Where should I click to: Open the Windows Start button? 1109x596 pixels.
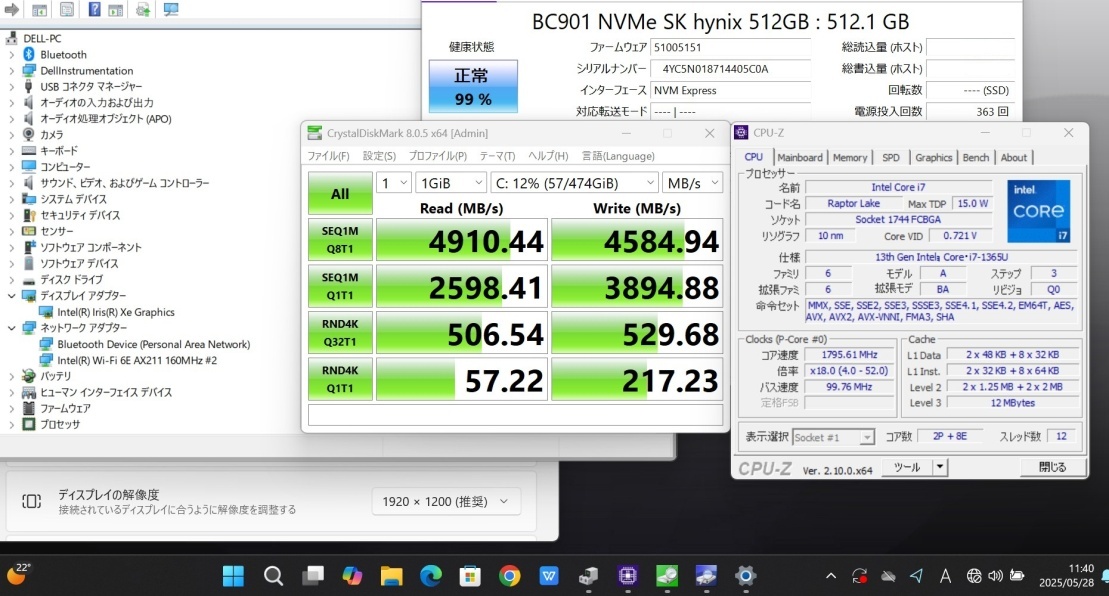coord(233,575)
